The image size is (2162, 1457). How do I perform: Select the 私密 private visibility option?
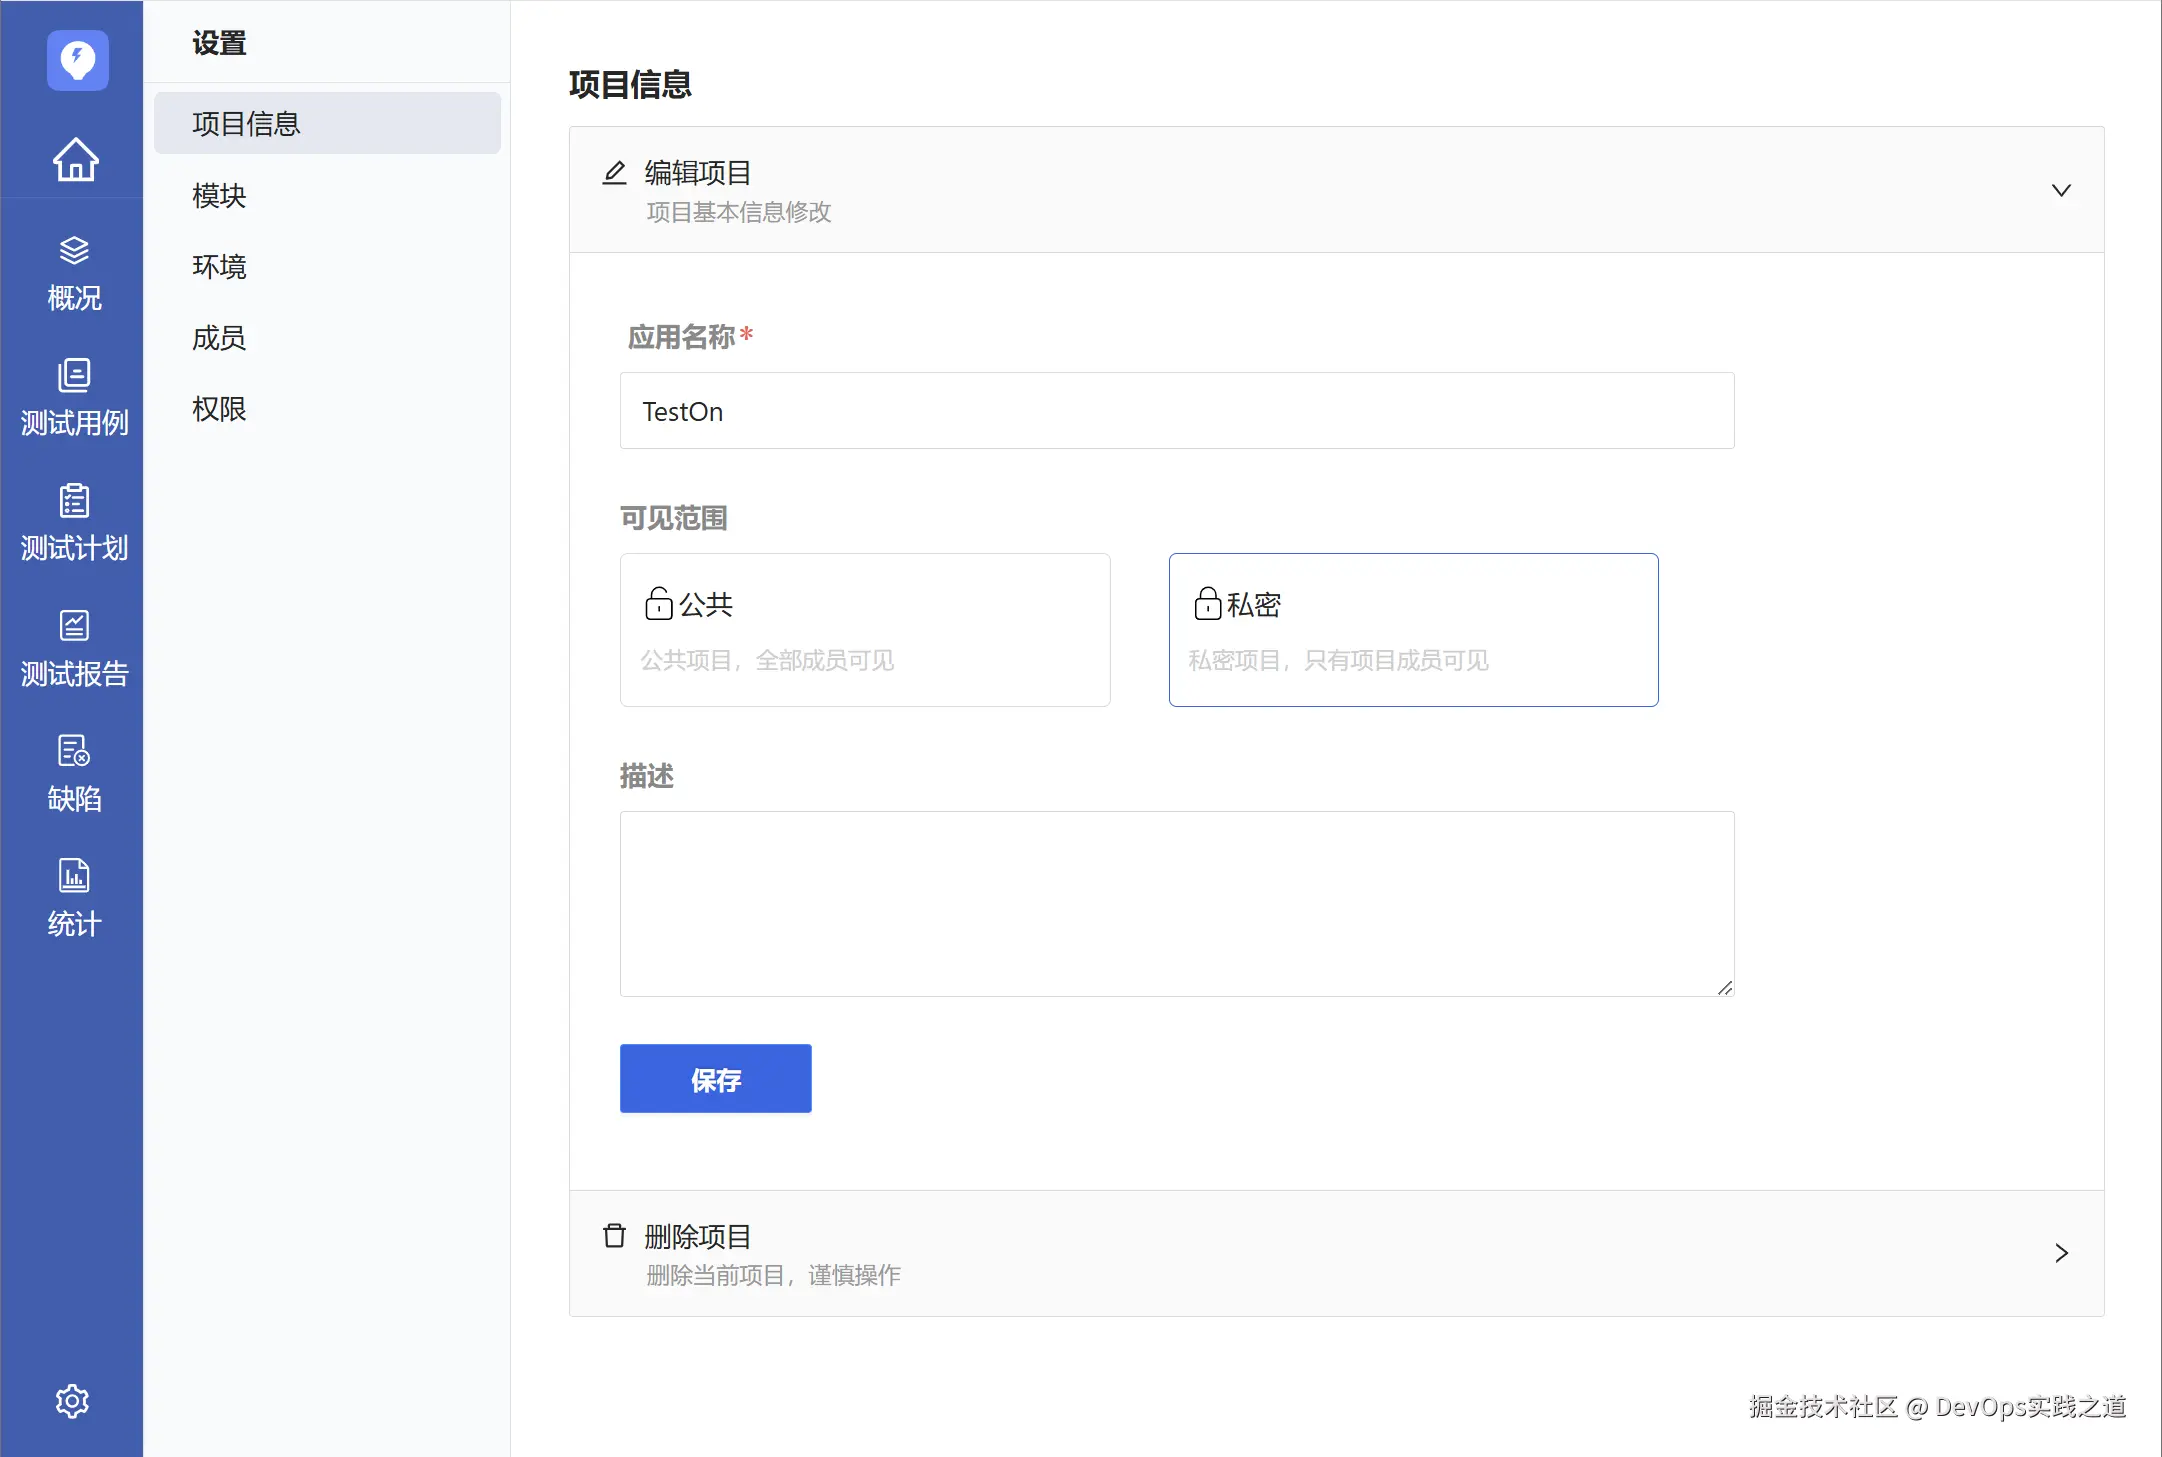tap(1412, 630)
